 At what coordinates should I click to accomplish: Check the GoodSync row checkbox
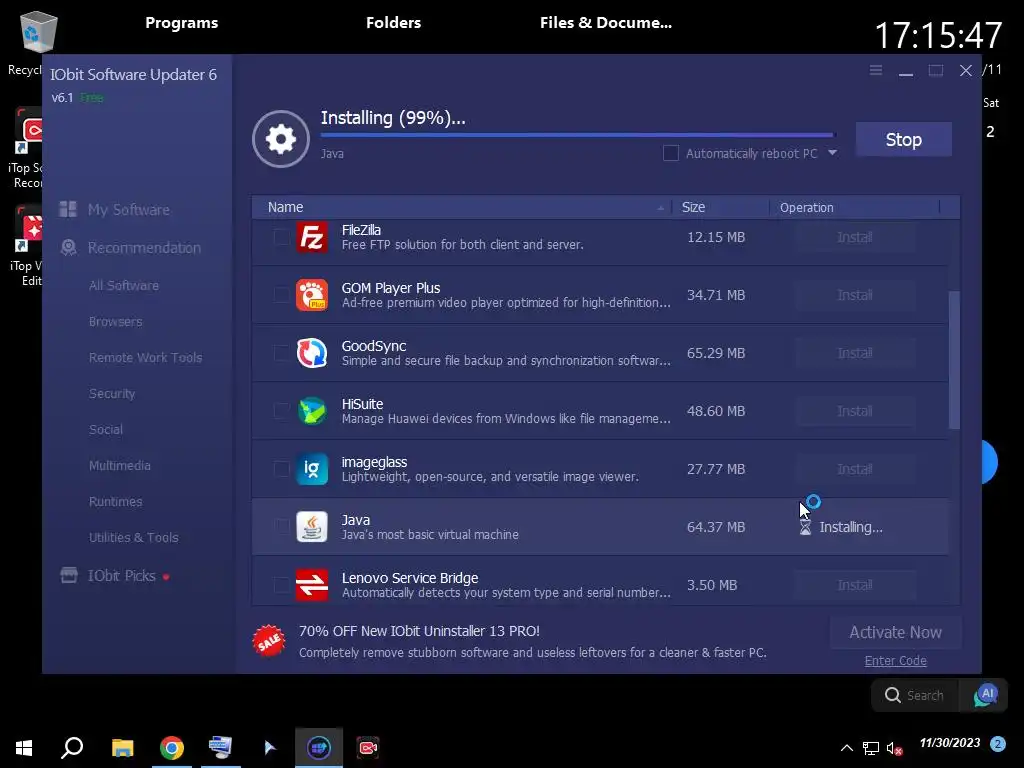tap(281, 353)
